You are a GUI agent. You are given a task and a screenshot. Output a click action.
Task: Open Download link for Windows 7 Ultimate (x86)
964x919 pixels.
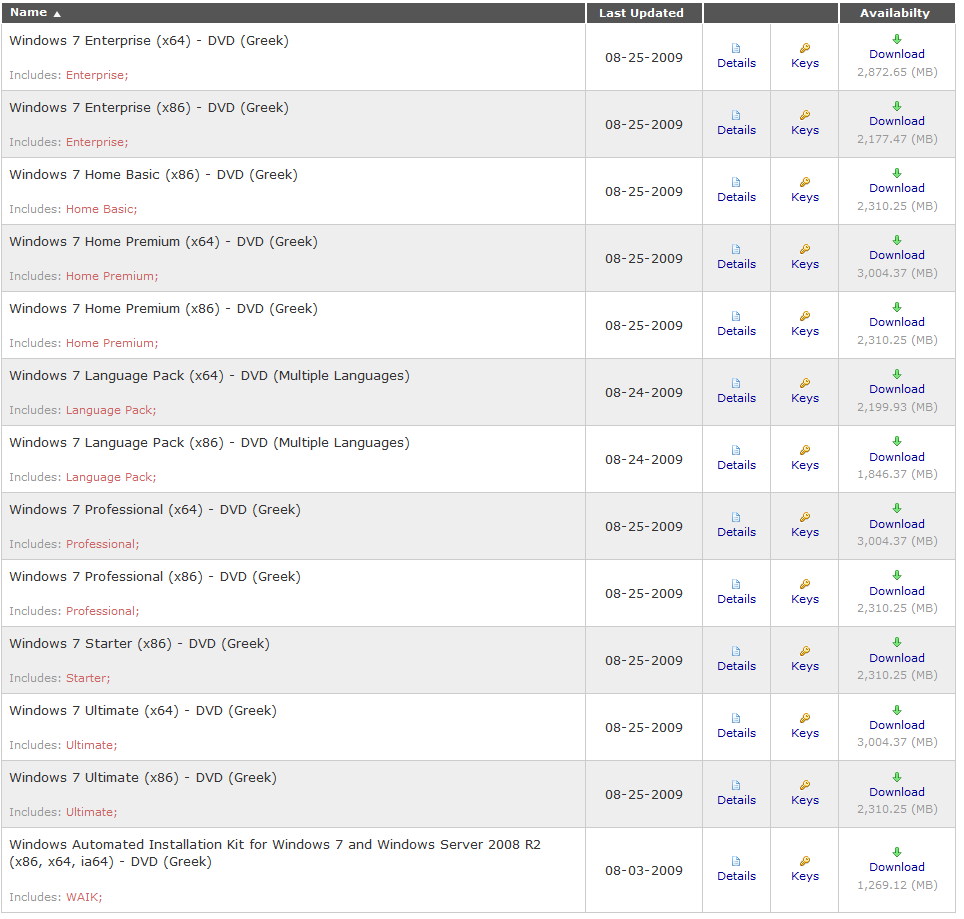click(896, 792)
